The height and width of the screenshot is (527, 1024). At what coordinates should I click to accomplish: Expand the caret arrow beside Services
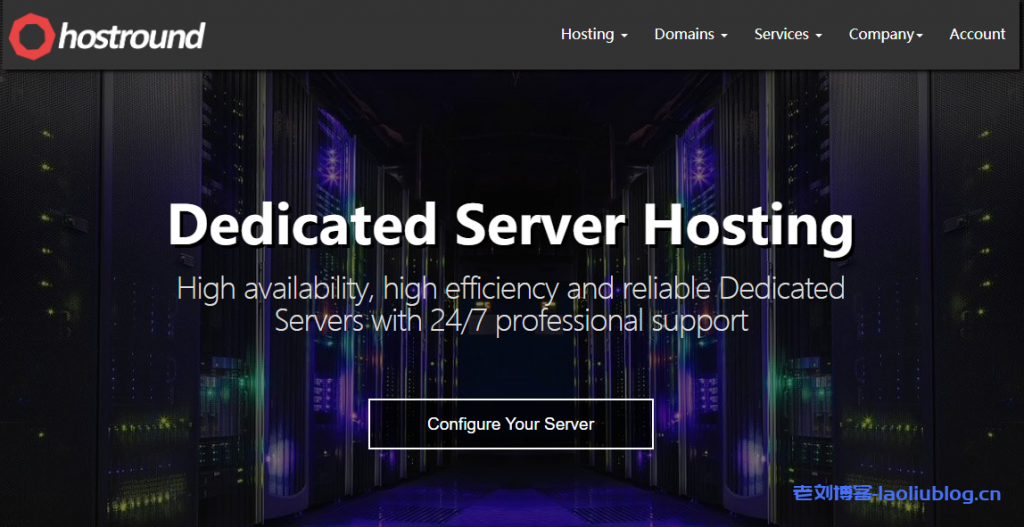(x=818, y=36)
